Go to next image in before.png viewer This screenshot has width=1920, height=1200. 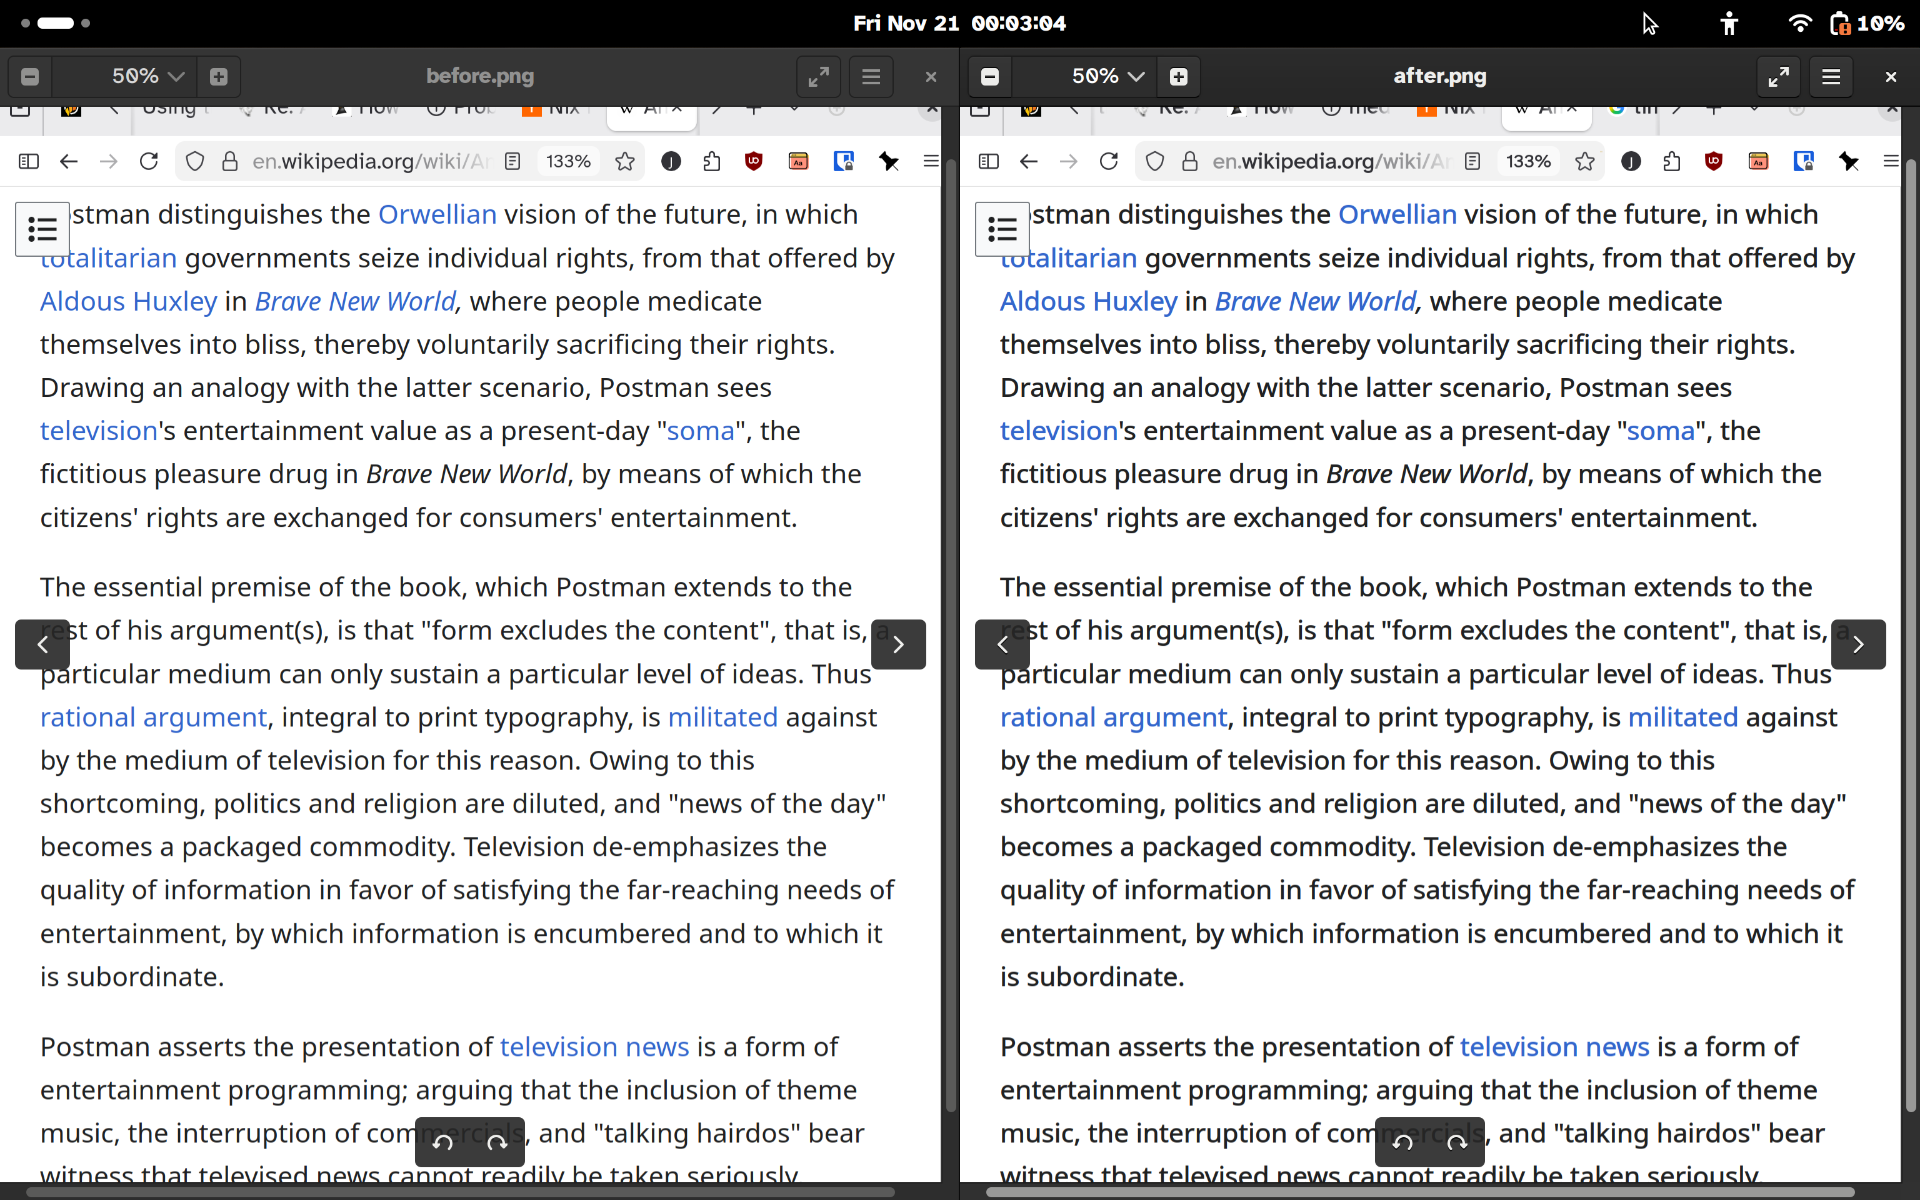tap(898, 644)
